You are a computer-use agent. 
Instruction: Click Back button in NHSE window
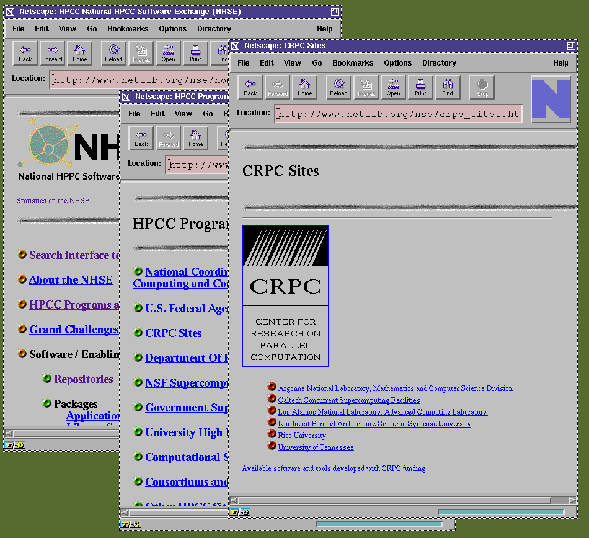(25, 53)
